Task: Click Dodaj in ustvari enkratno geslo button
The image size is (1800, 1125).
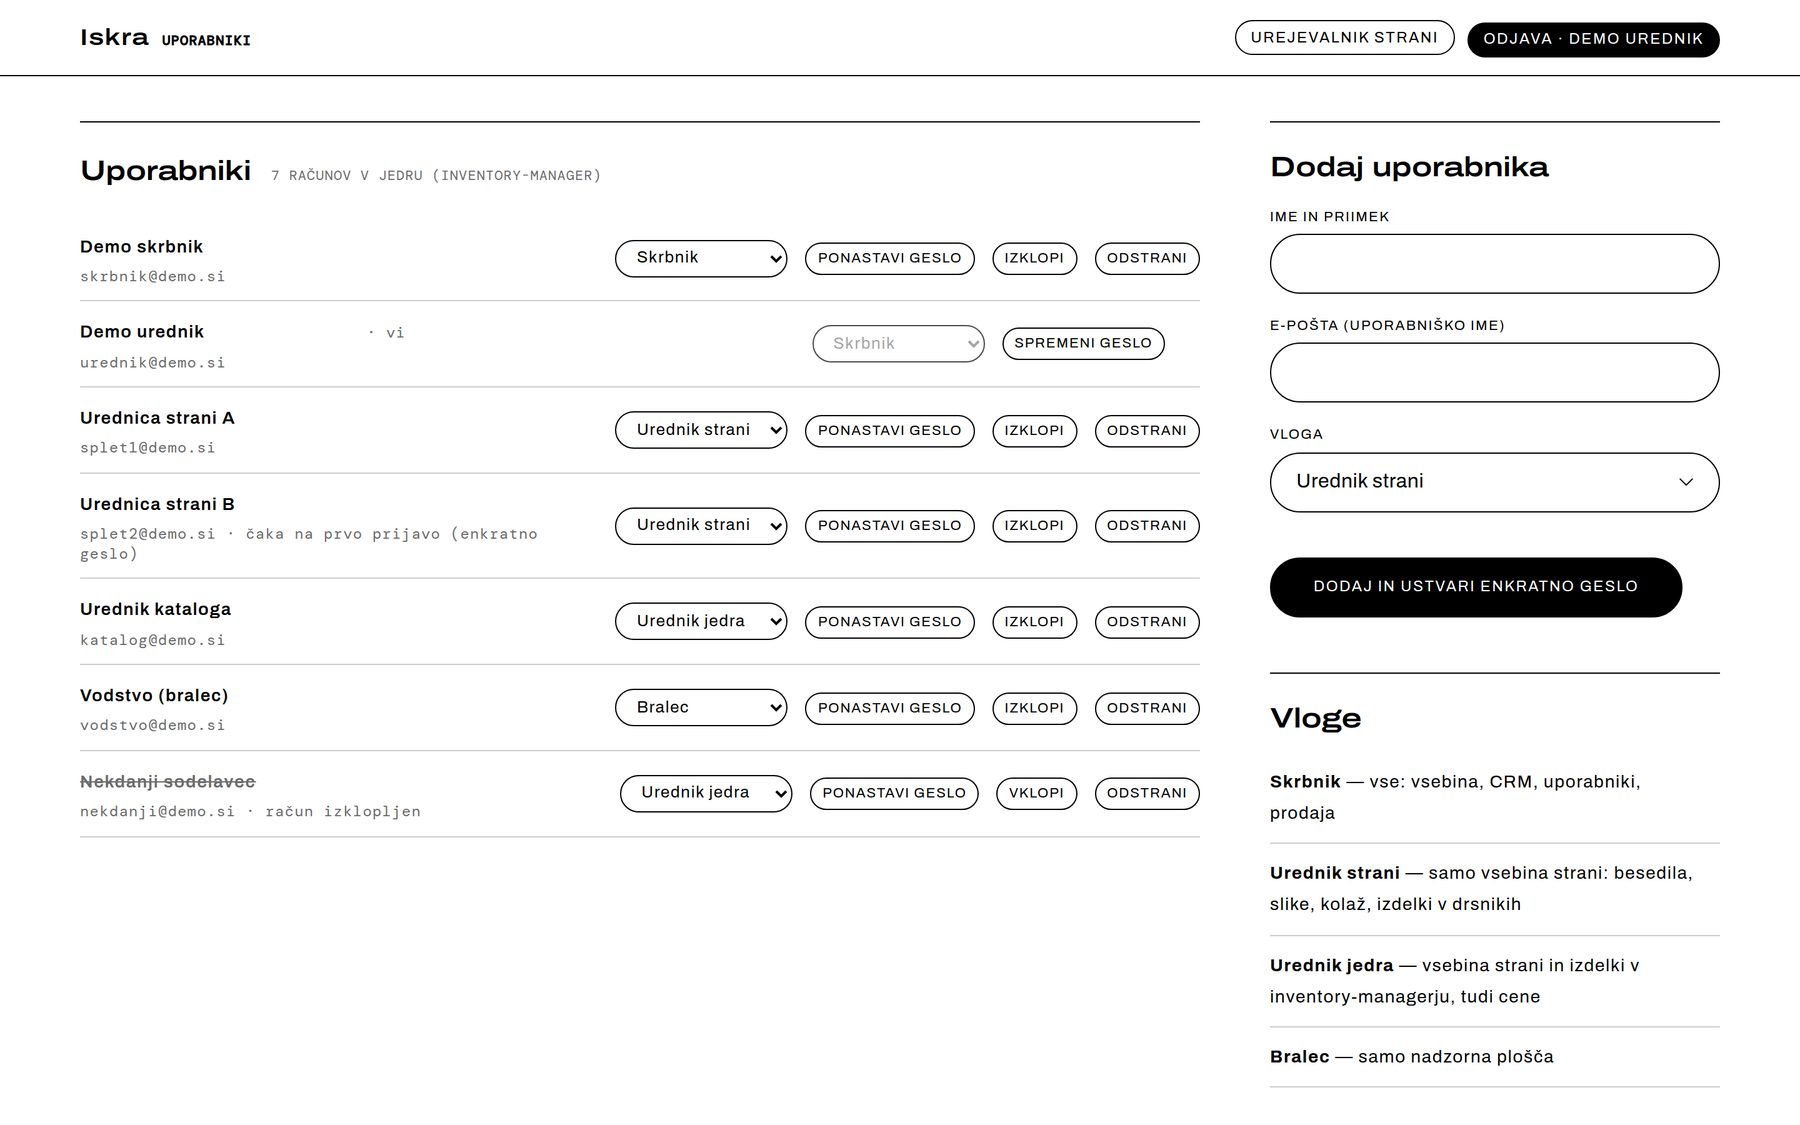Action: (x=1475, y=587)
